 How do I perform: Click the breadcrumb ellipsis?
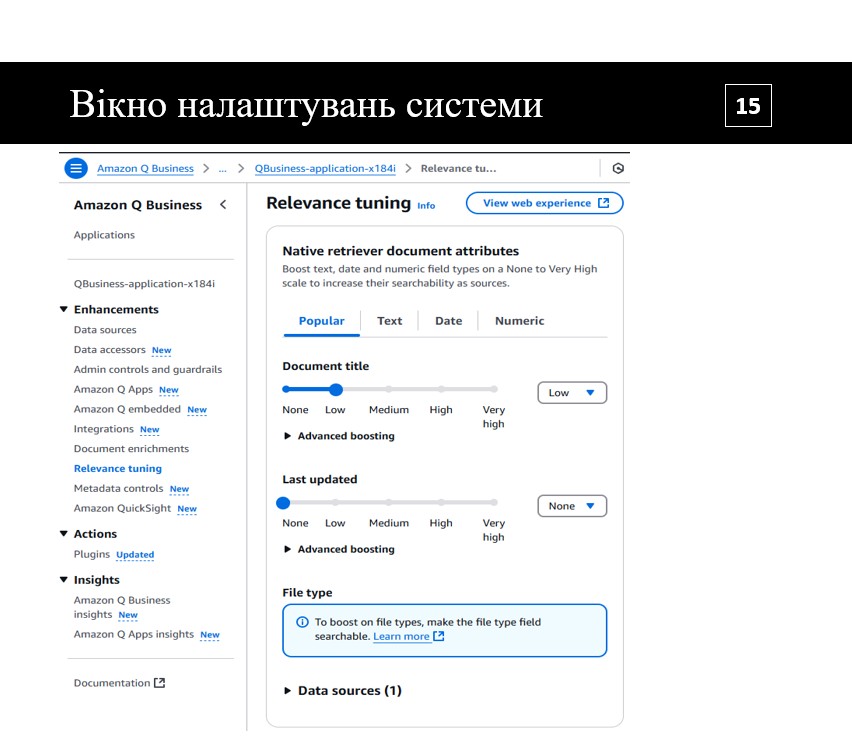pos(223,168)
